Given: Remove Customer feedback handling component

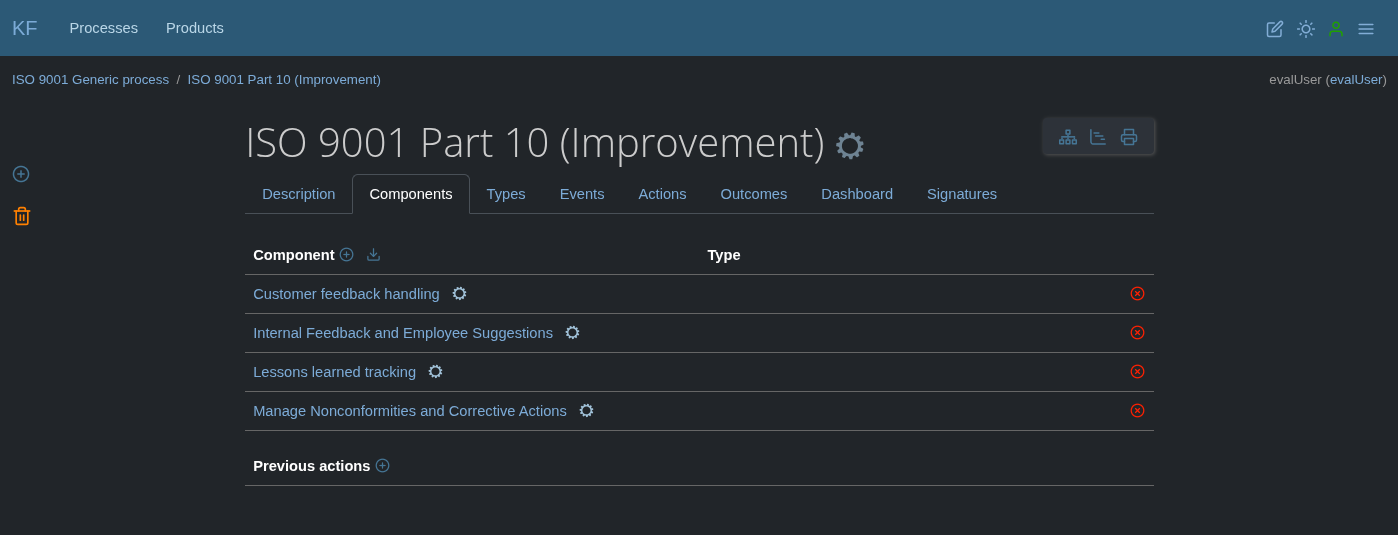Looking at the screenshot, I should [x=1137, y=294].
